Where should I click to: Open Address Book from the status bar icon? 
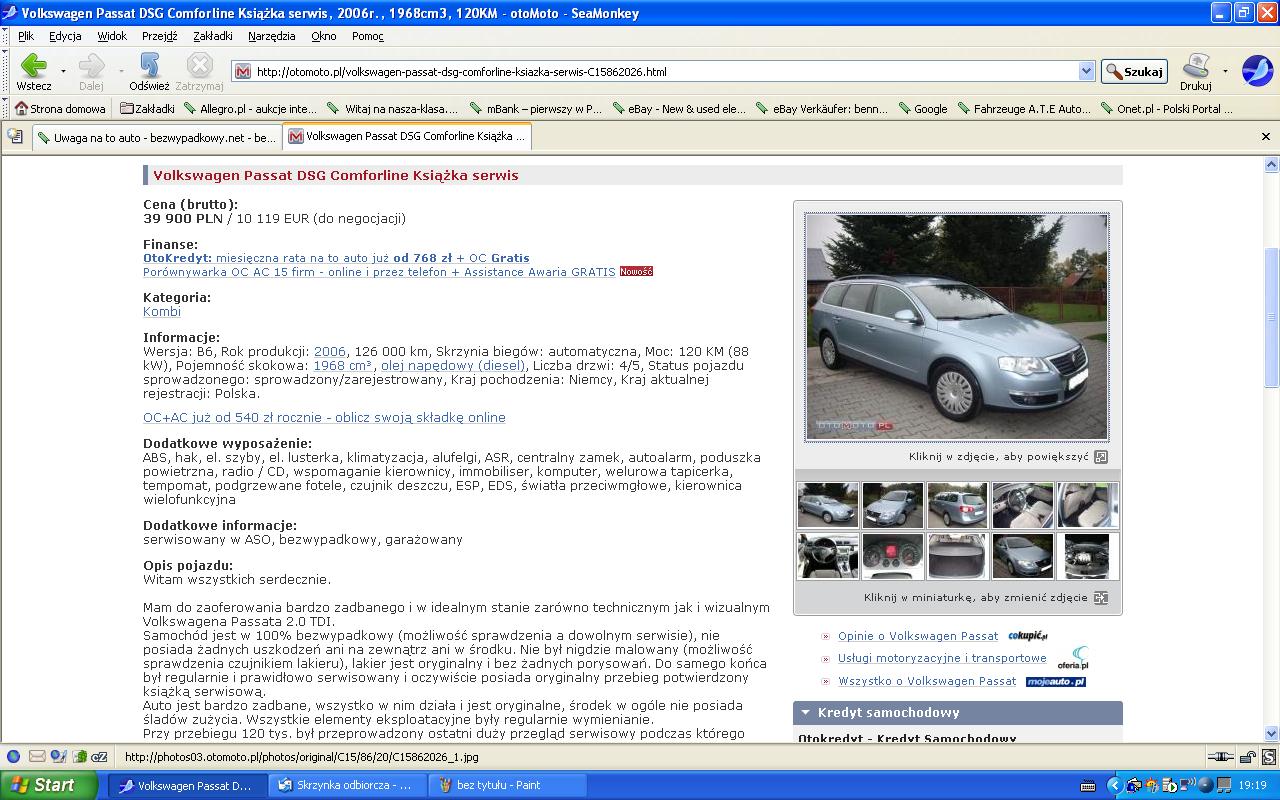(x=80, y=757)
